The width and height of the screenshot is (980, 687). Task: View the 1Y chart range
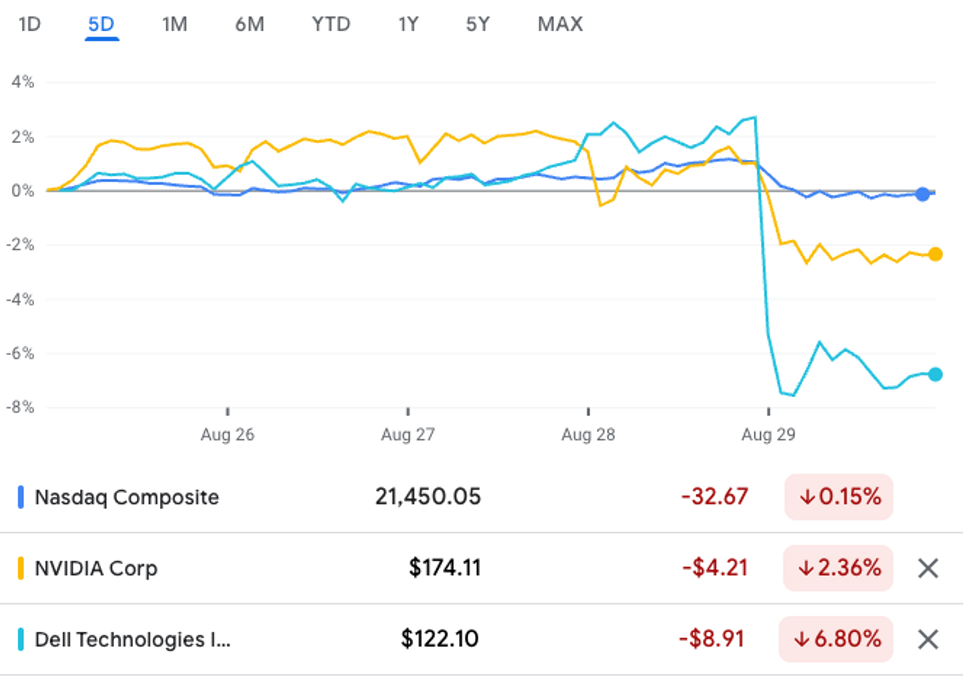[407, 24]
